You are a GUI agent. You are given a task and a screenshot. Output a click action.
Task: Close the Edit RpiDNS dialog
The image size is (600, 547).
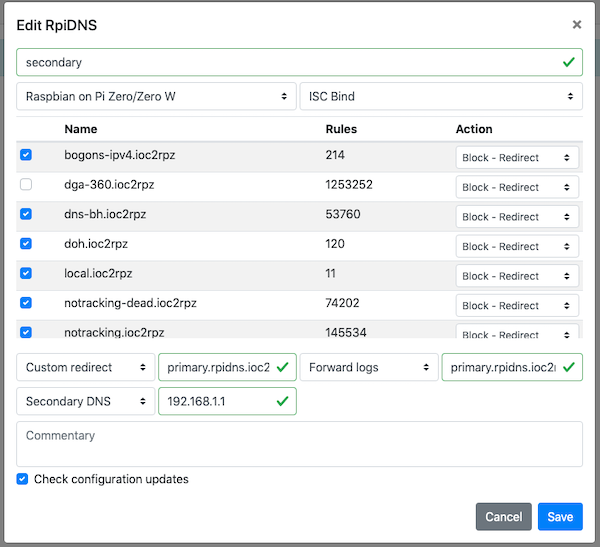[577, 25]
